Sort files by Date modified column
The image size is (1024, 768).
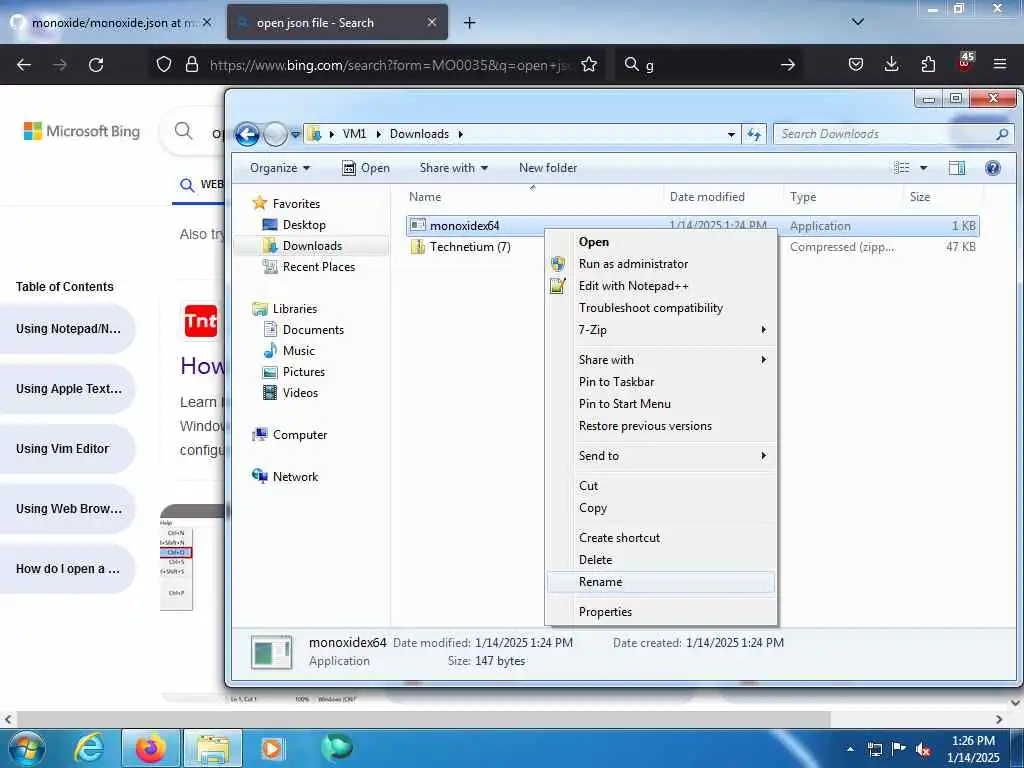tap(707, 197)
